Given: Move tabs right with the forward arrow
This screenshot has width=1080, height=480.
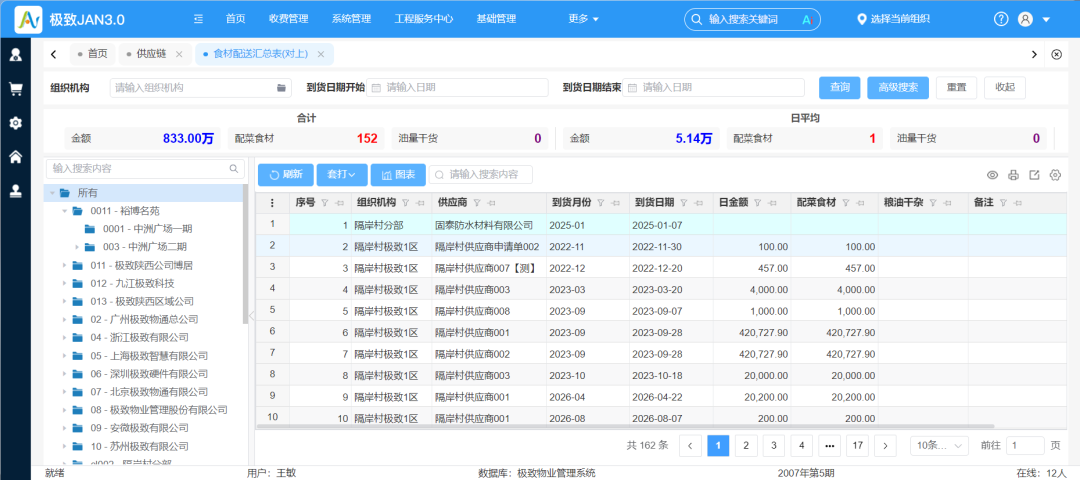Looking at the screenshot, I should [1034, 54].
